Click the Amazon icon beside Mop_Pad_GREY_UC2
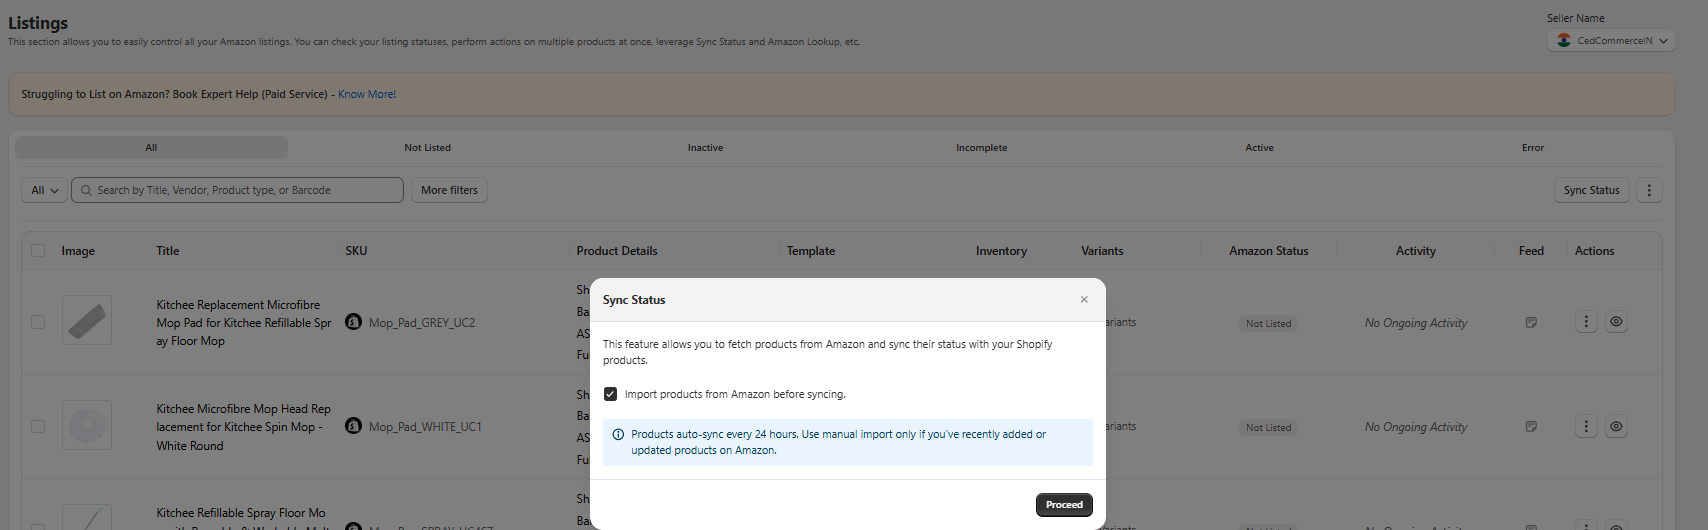Viewport: 1708px width, 530px height. 353,322
